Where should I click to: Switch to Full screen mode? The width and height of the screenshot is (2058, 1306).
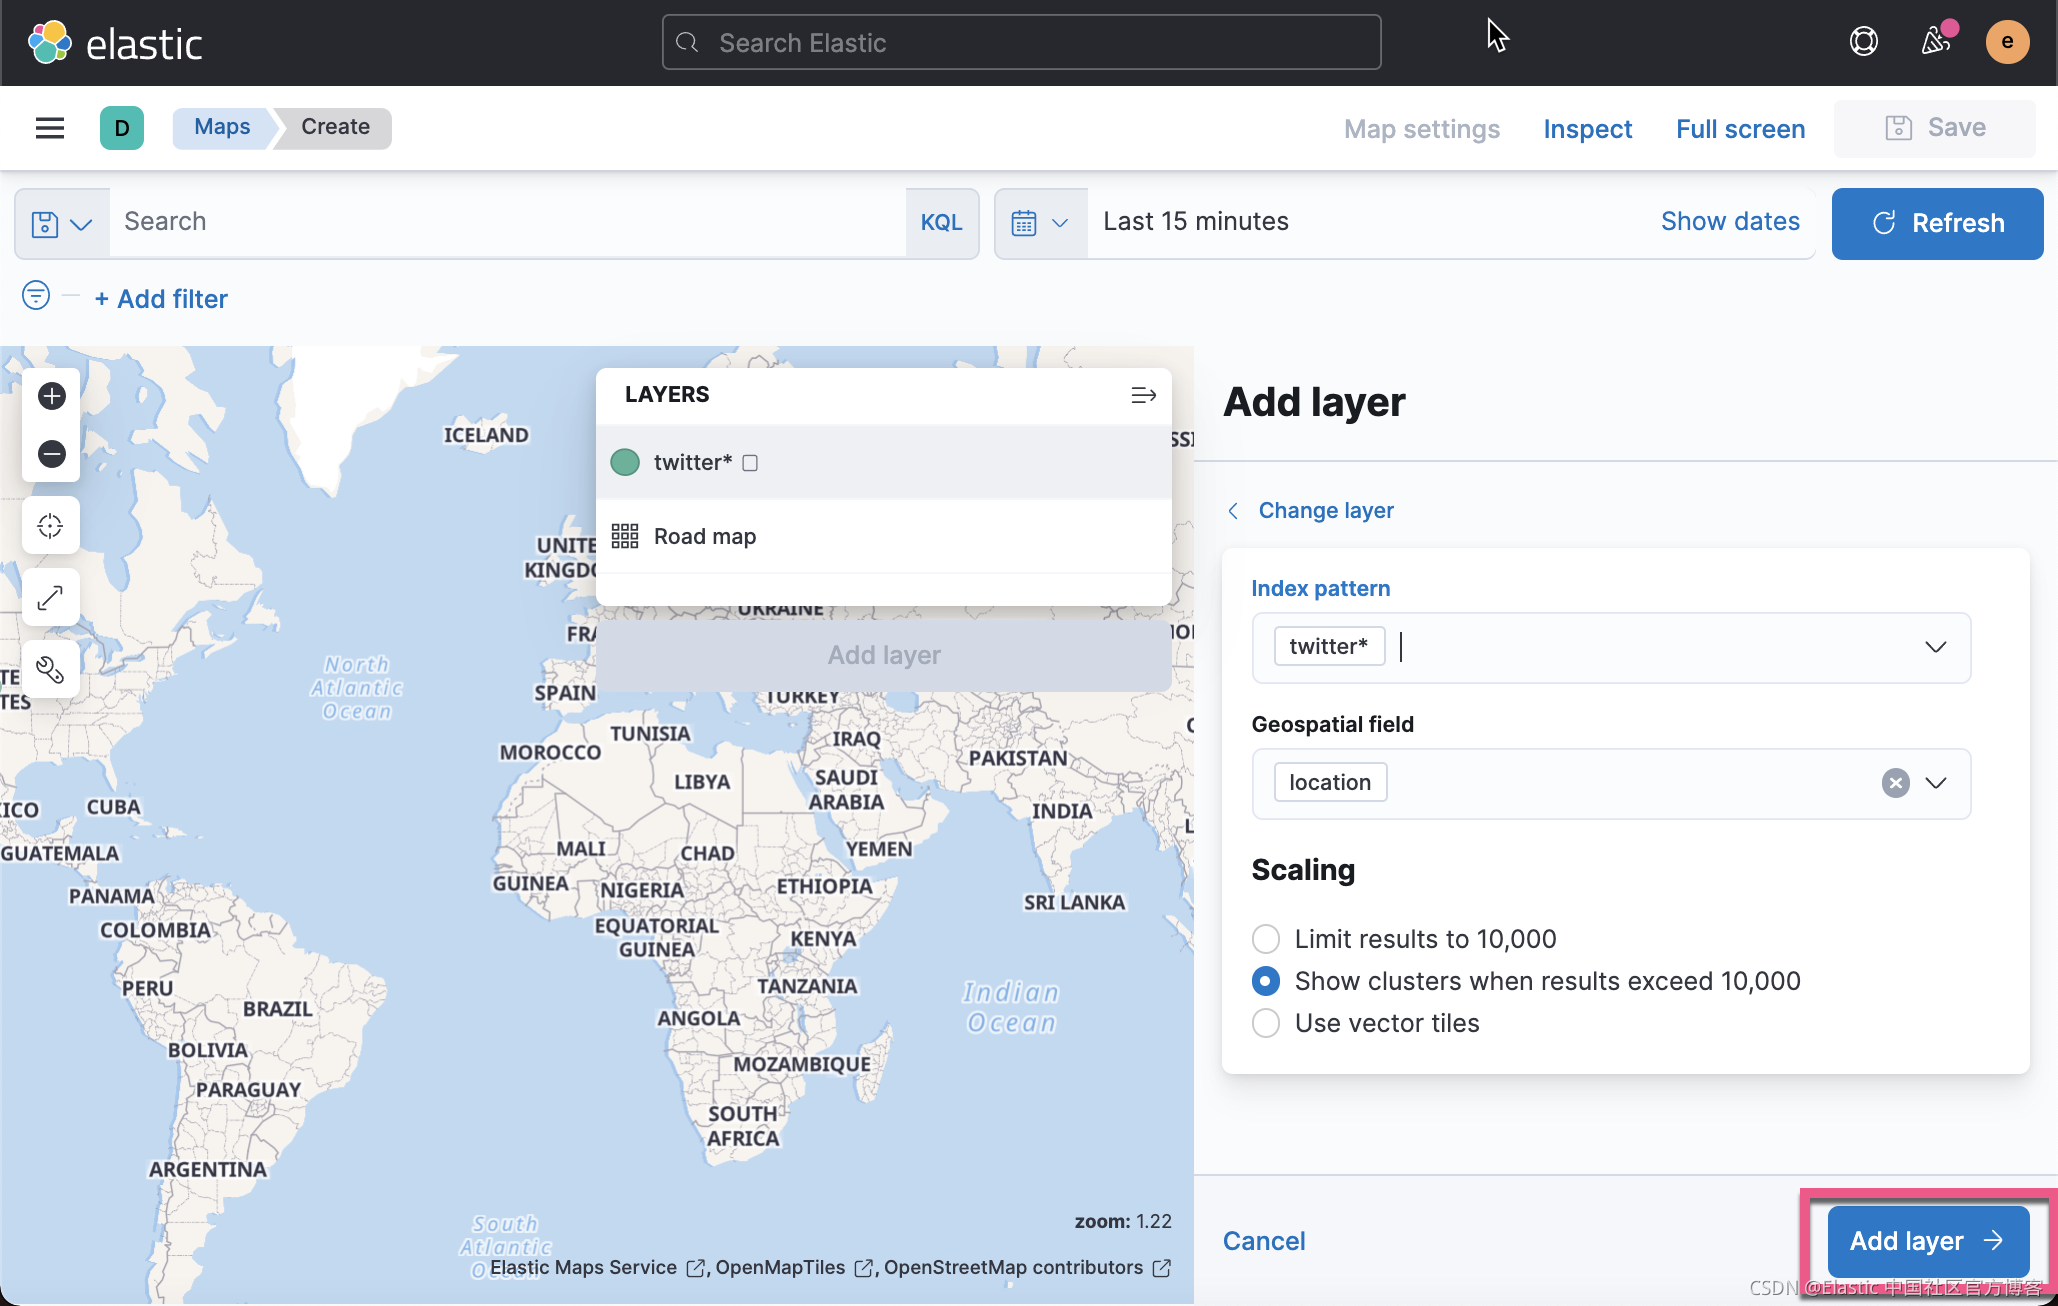pyautogui.click(x=1740, y=129)
